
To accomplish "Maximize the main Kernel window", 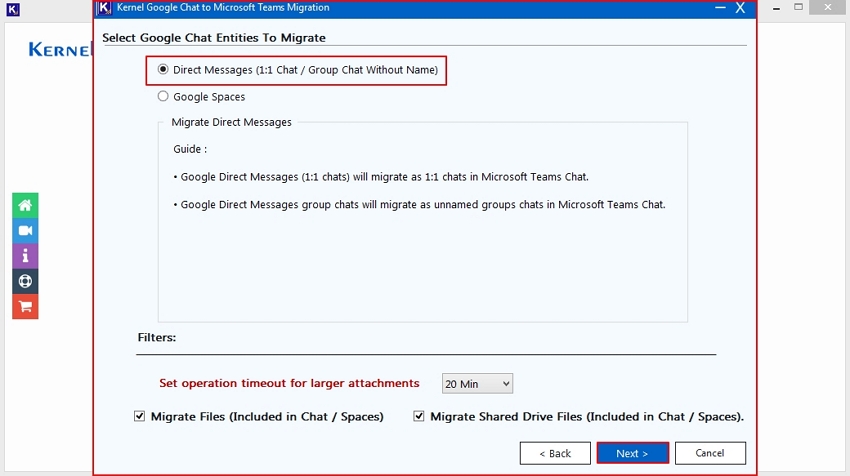I will [x=799, y=7].
